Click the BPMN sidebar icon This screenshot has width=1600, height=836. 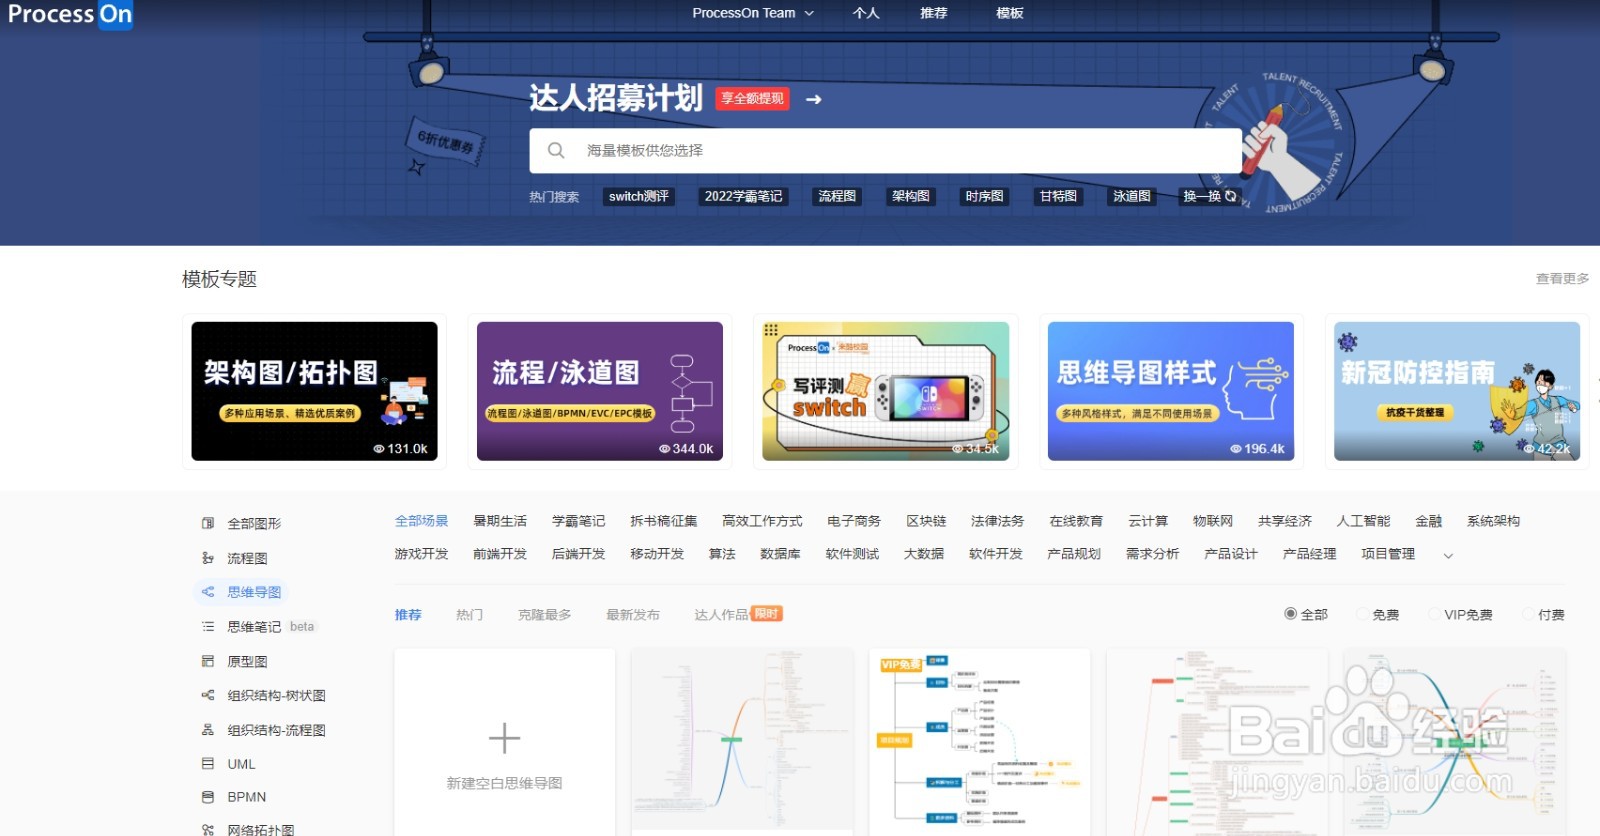[x=208, y=797]
